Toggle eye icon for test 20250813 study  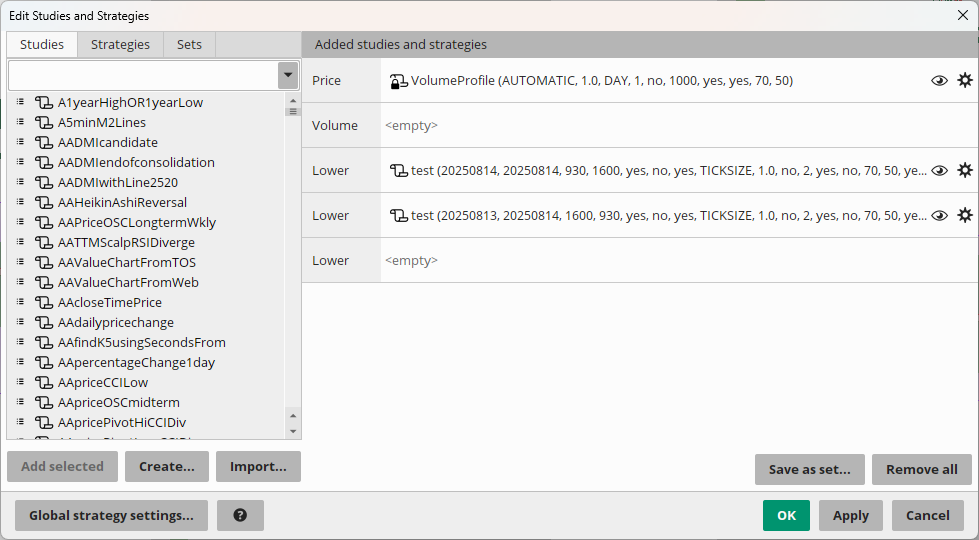pyautogui.click(x=939, y=216)
